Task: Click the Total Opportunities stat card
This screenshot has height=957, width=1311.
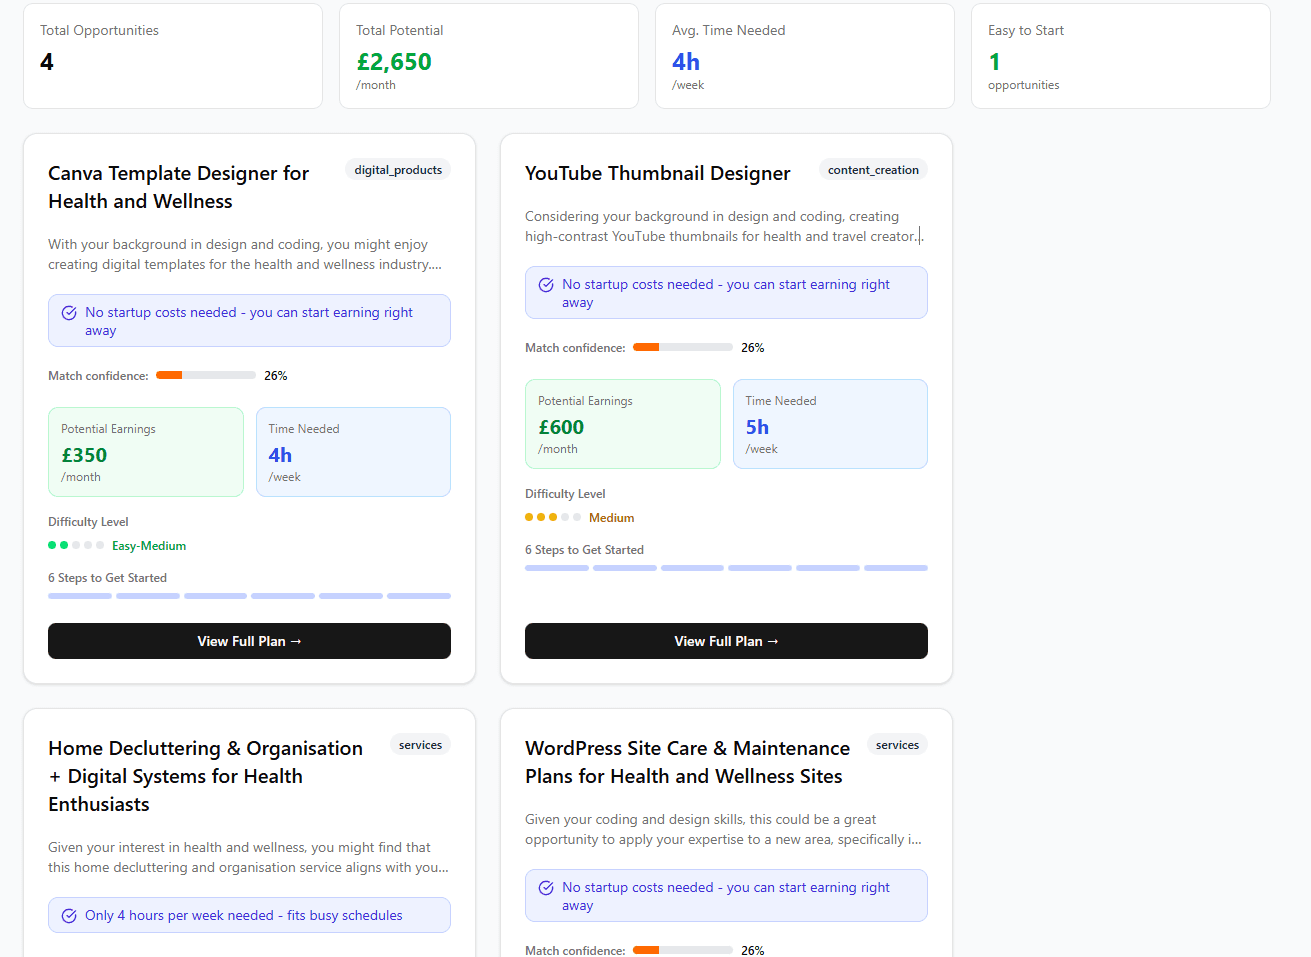Action: tap(172, 55)
